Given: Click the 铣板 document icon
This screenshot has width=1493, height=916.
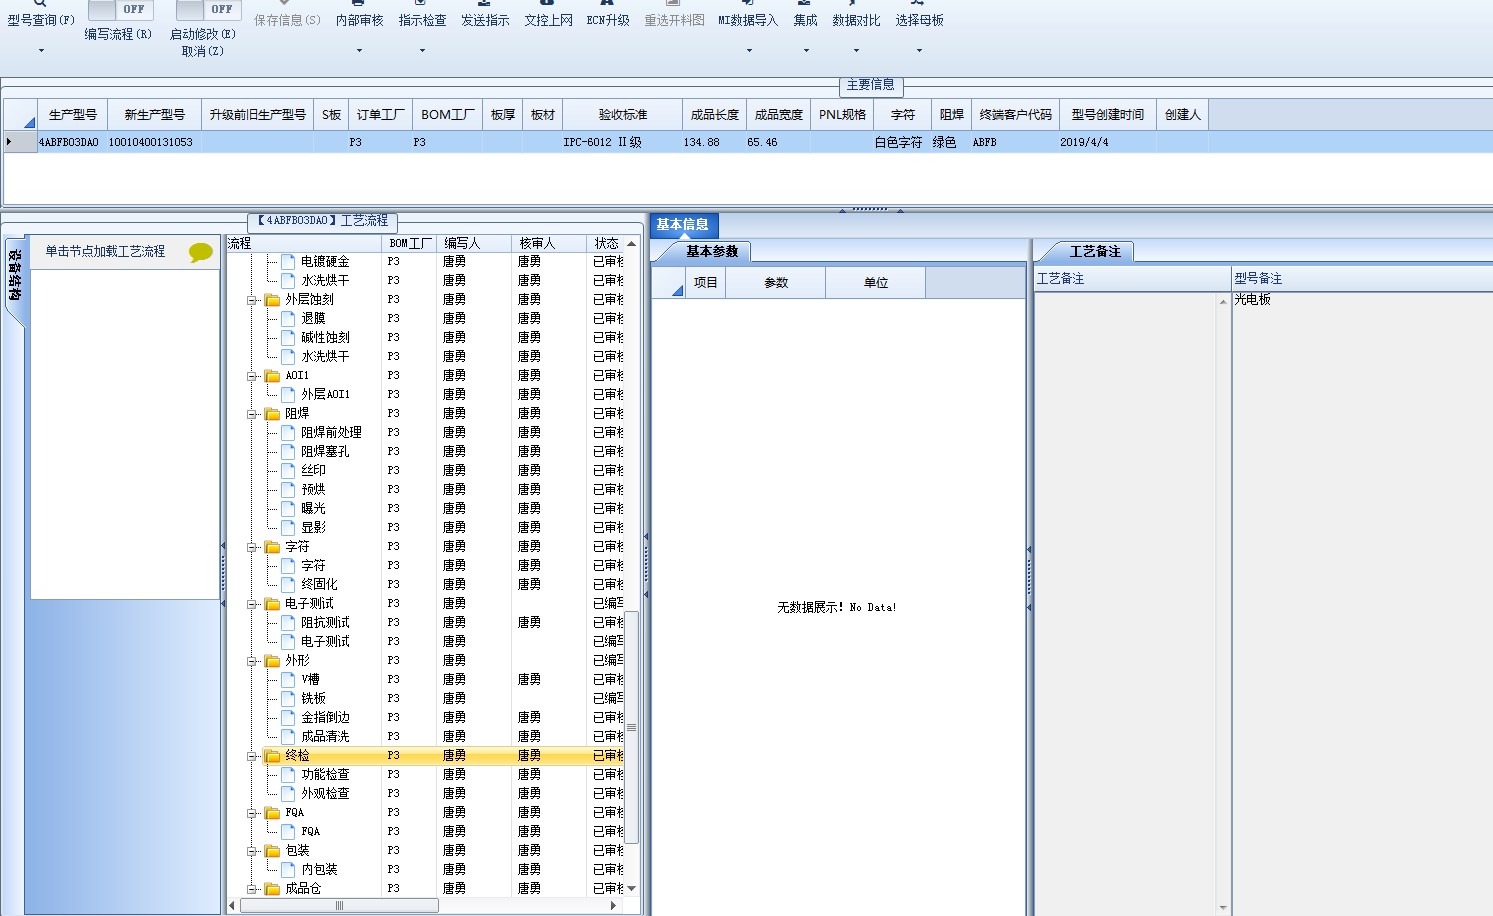Looking at the screenshot, I should 288,699.
